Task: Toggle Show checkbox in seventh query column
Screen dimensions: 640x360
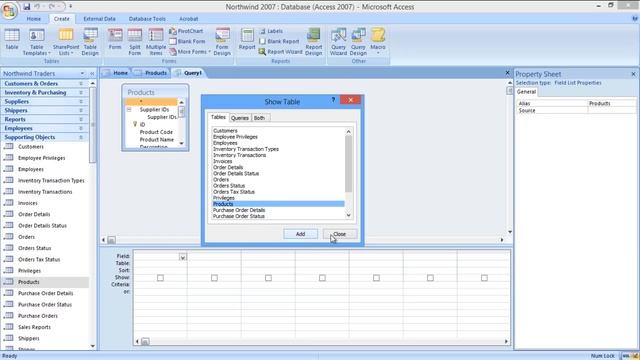Action: click(484, 278)
